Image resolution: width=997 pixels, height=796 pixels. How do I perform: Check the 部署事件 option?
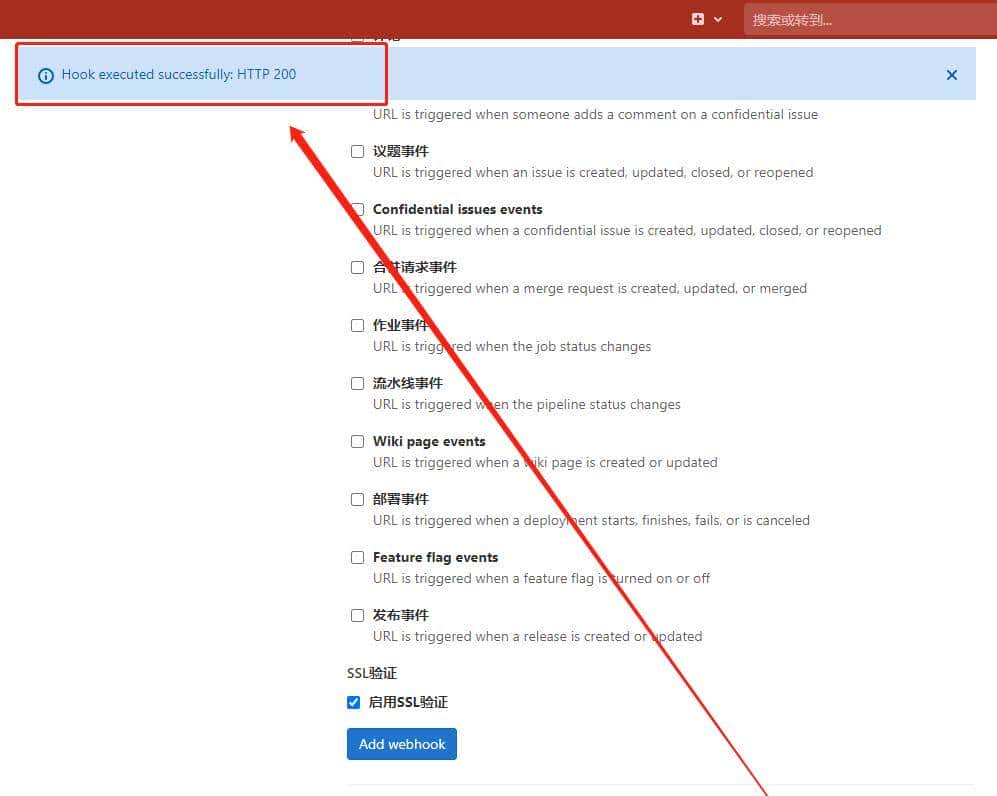click(357, 499)
